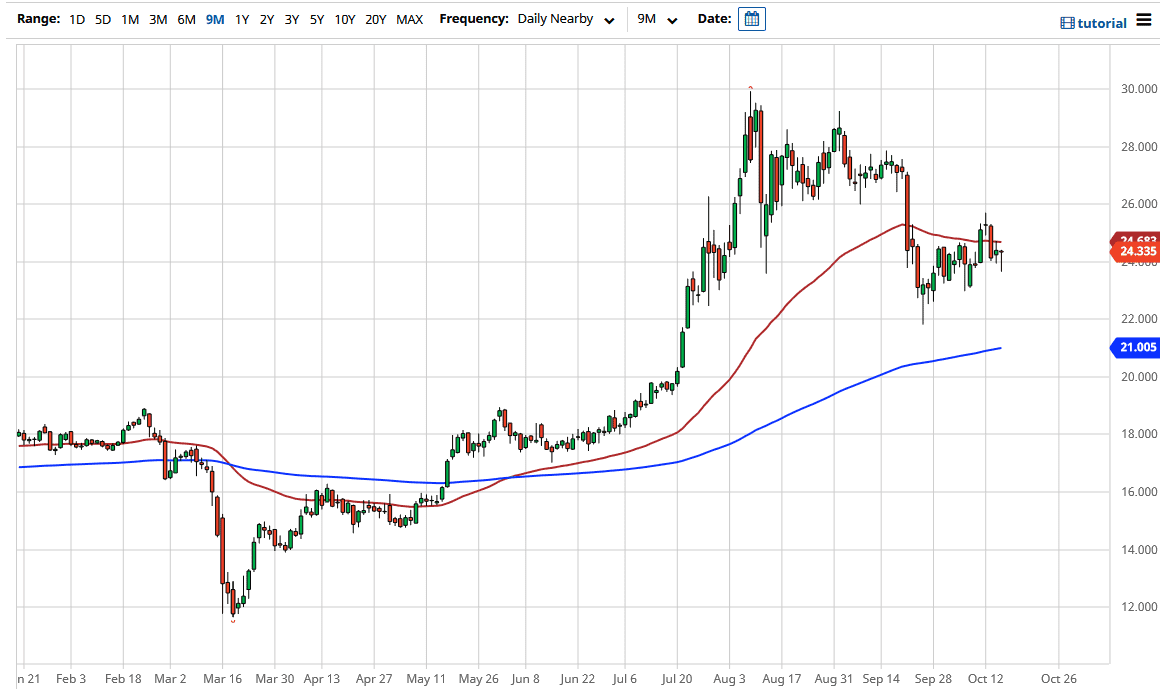Expand the 9M period dropdown
1160x694 pixels.
tap(658, 19)
